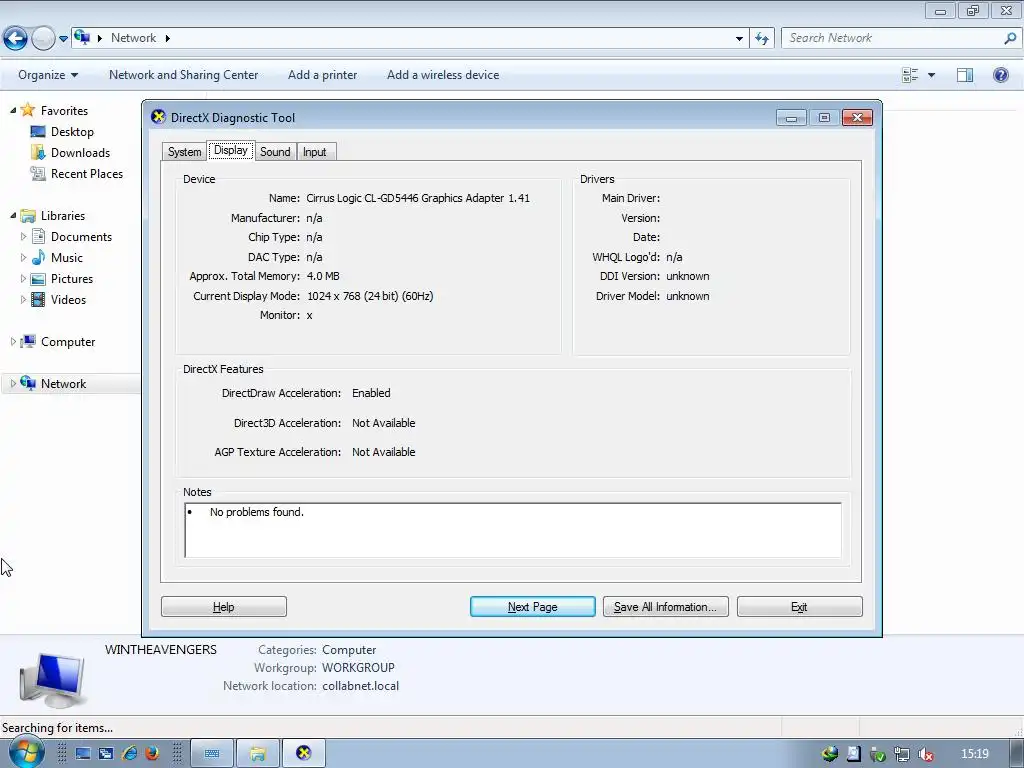Viewport: 1024px width, 768px height.
Task: Toggle the preview pane icon
Action: [x=965, y=75]
